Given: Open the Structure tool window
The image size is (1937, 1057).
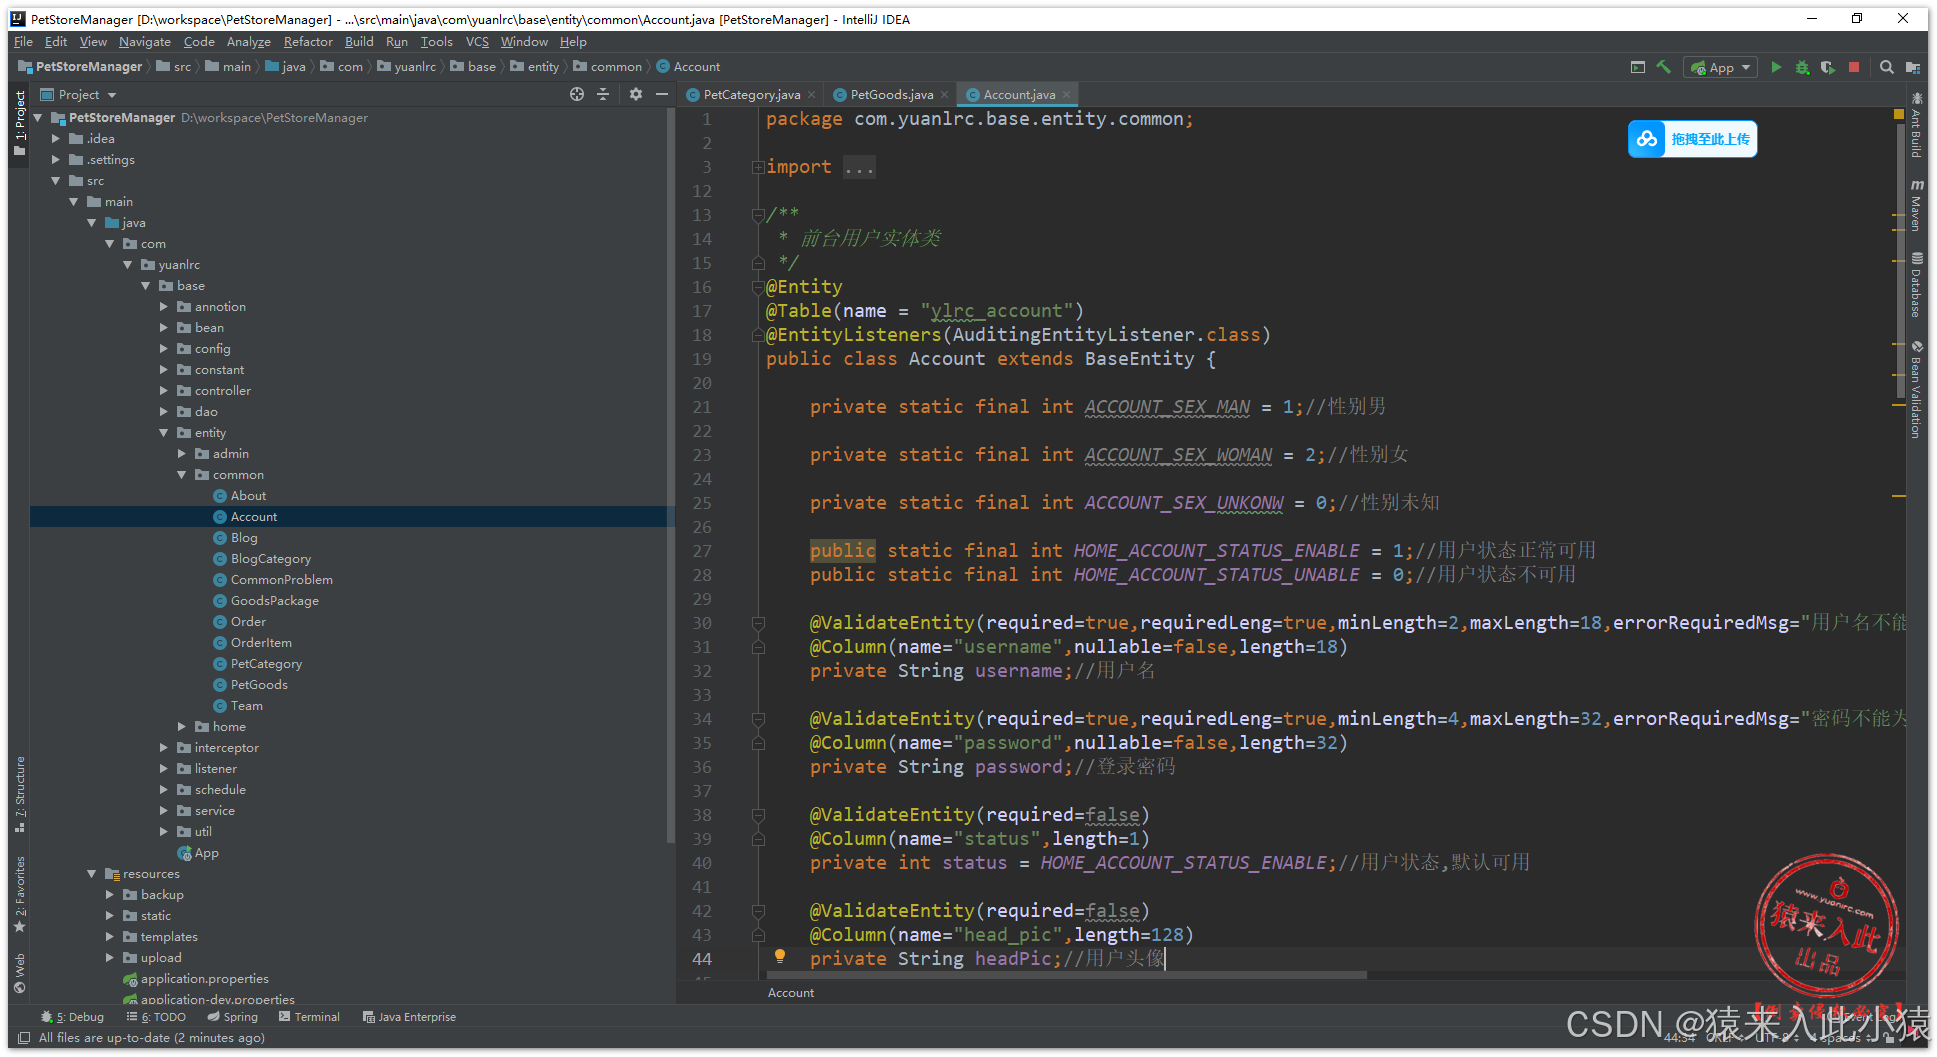Looking at the screenshot, I should [x=20, y=794].
